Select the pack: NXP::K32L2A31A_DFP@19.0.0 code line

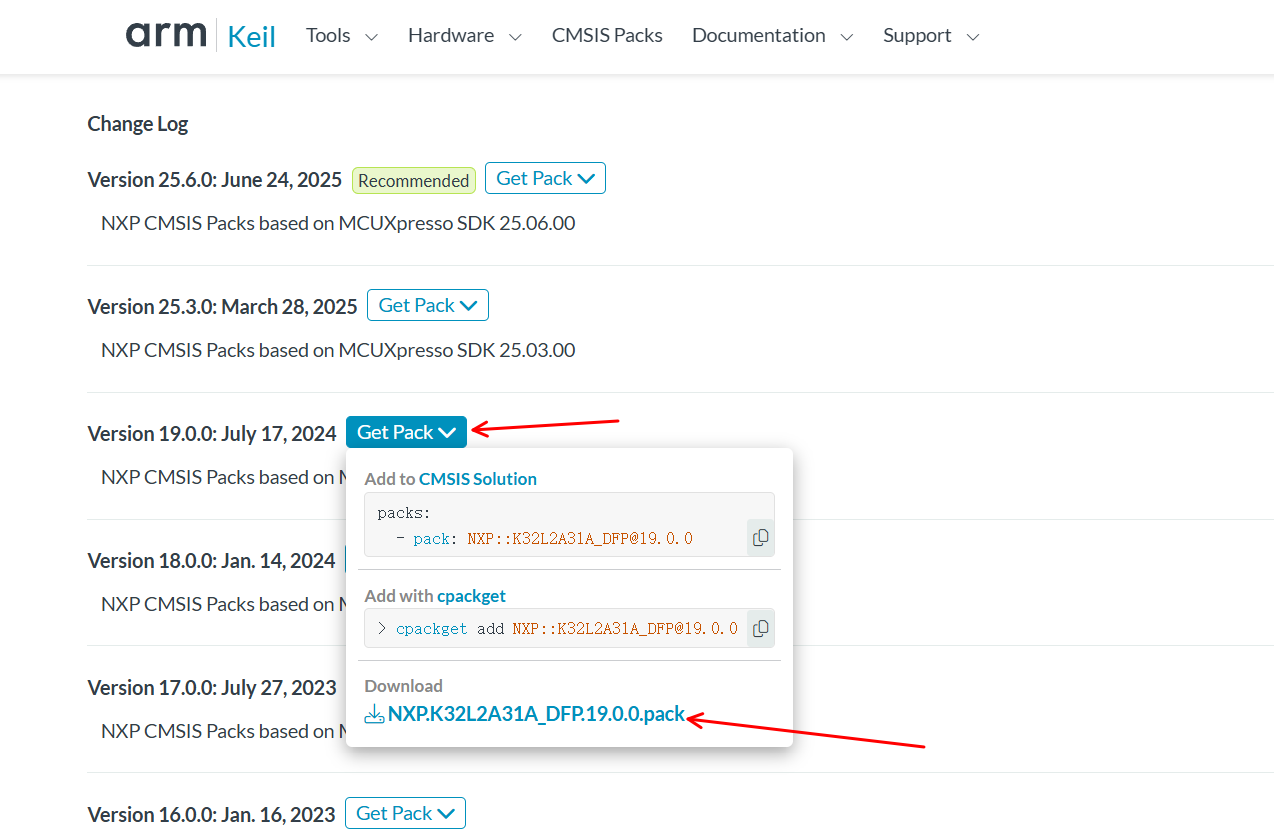click(543, 538)
